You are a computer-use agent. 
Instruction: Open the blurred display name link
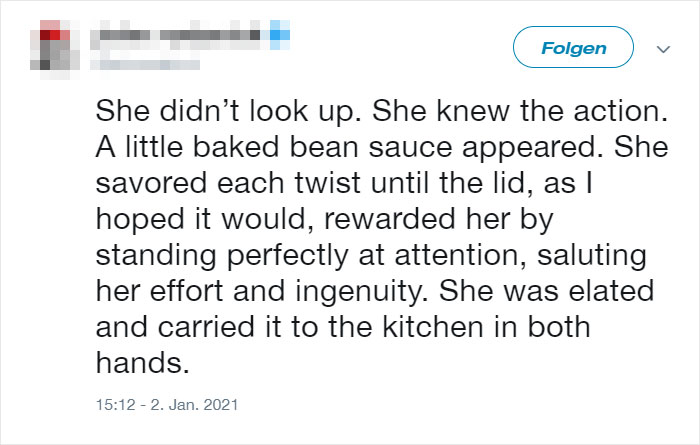(x=176, y=35)
